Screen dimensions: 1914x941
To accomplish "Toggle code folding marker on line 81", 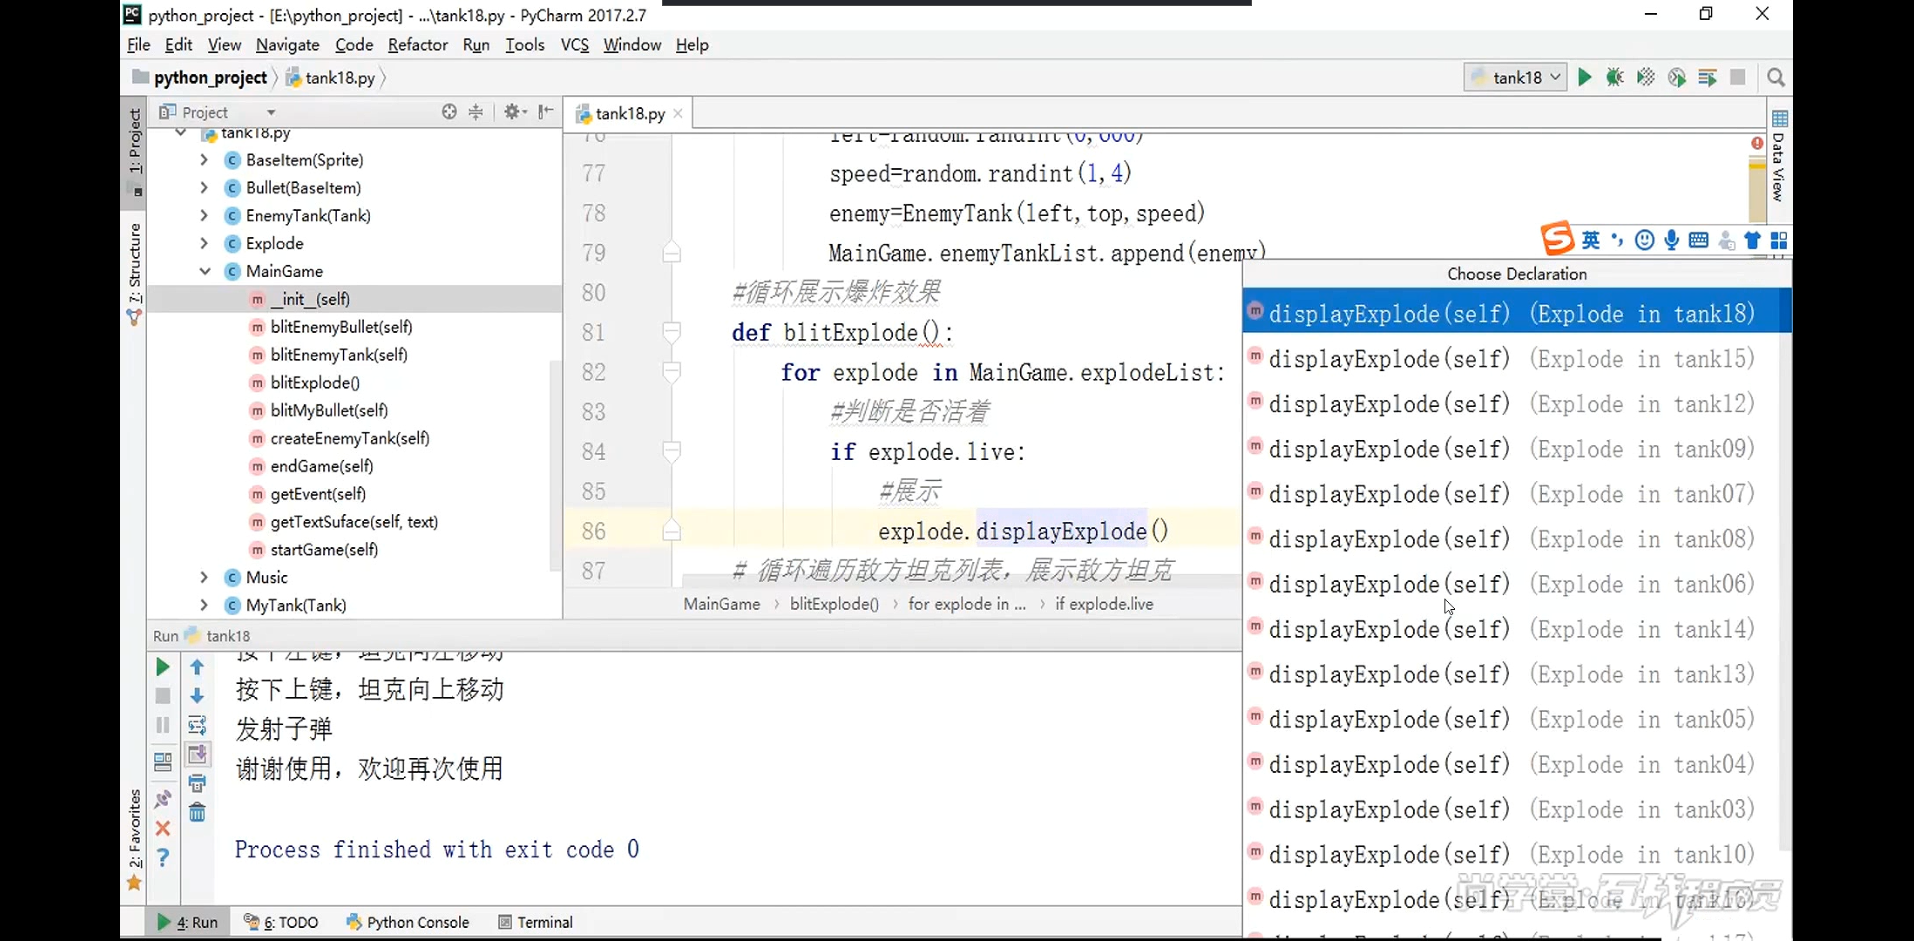I will 672,332.
